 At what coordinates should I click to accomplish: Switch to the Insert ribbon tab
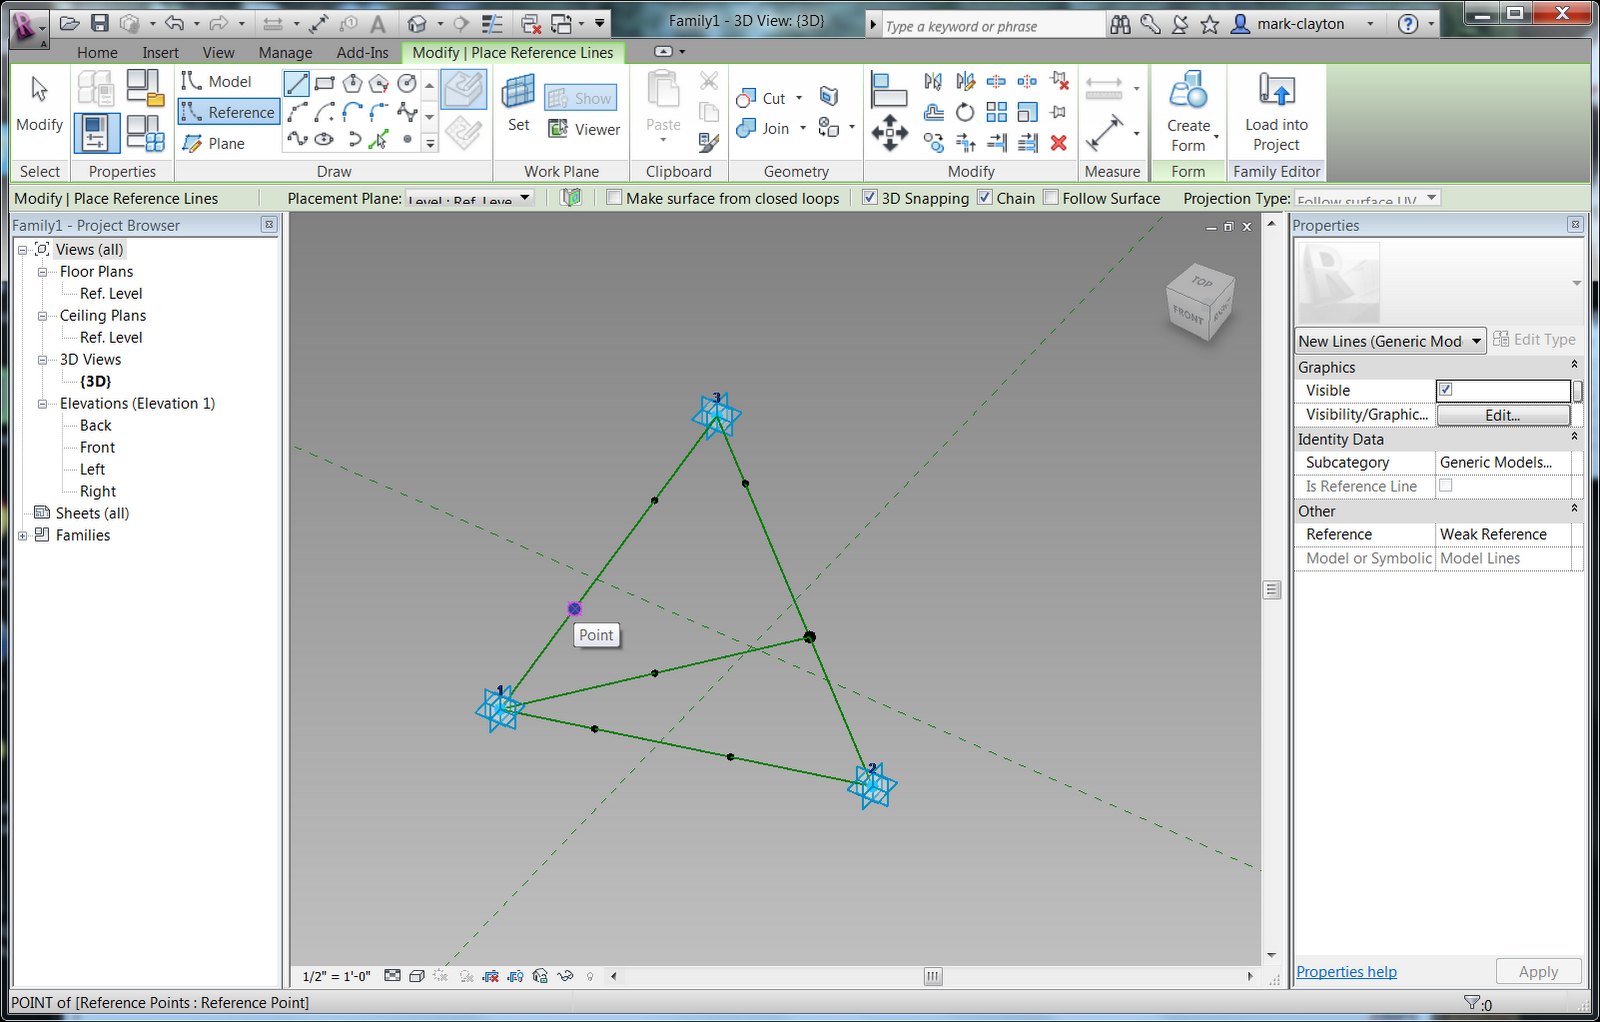(160, 52)
